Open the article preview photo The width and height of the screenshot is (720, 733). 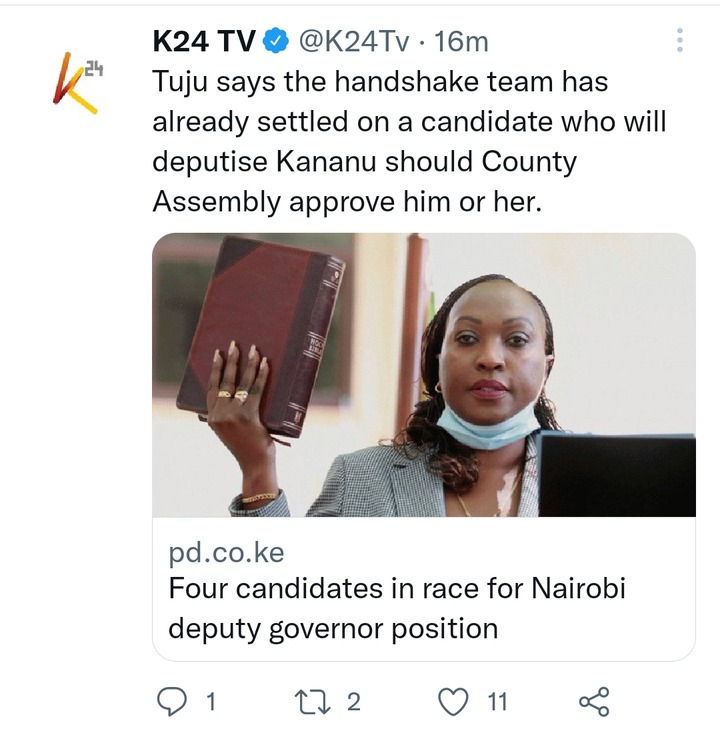coord(424,374)
